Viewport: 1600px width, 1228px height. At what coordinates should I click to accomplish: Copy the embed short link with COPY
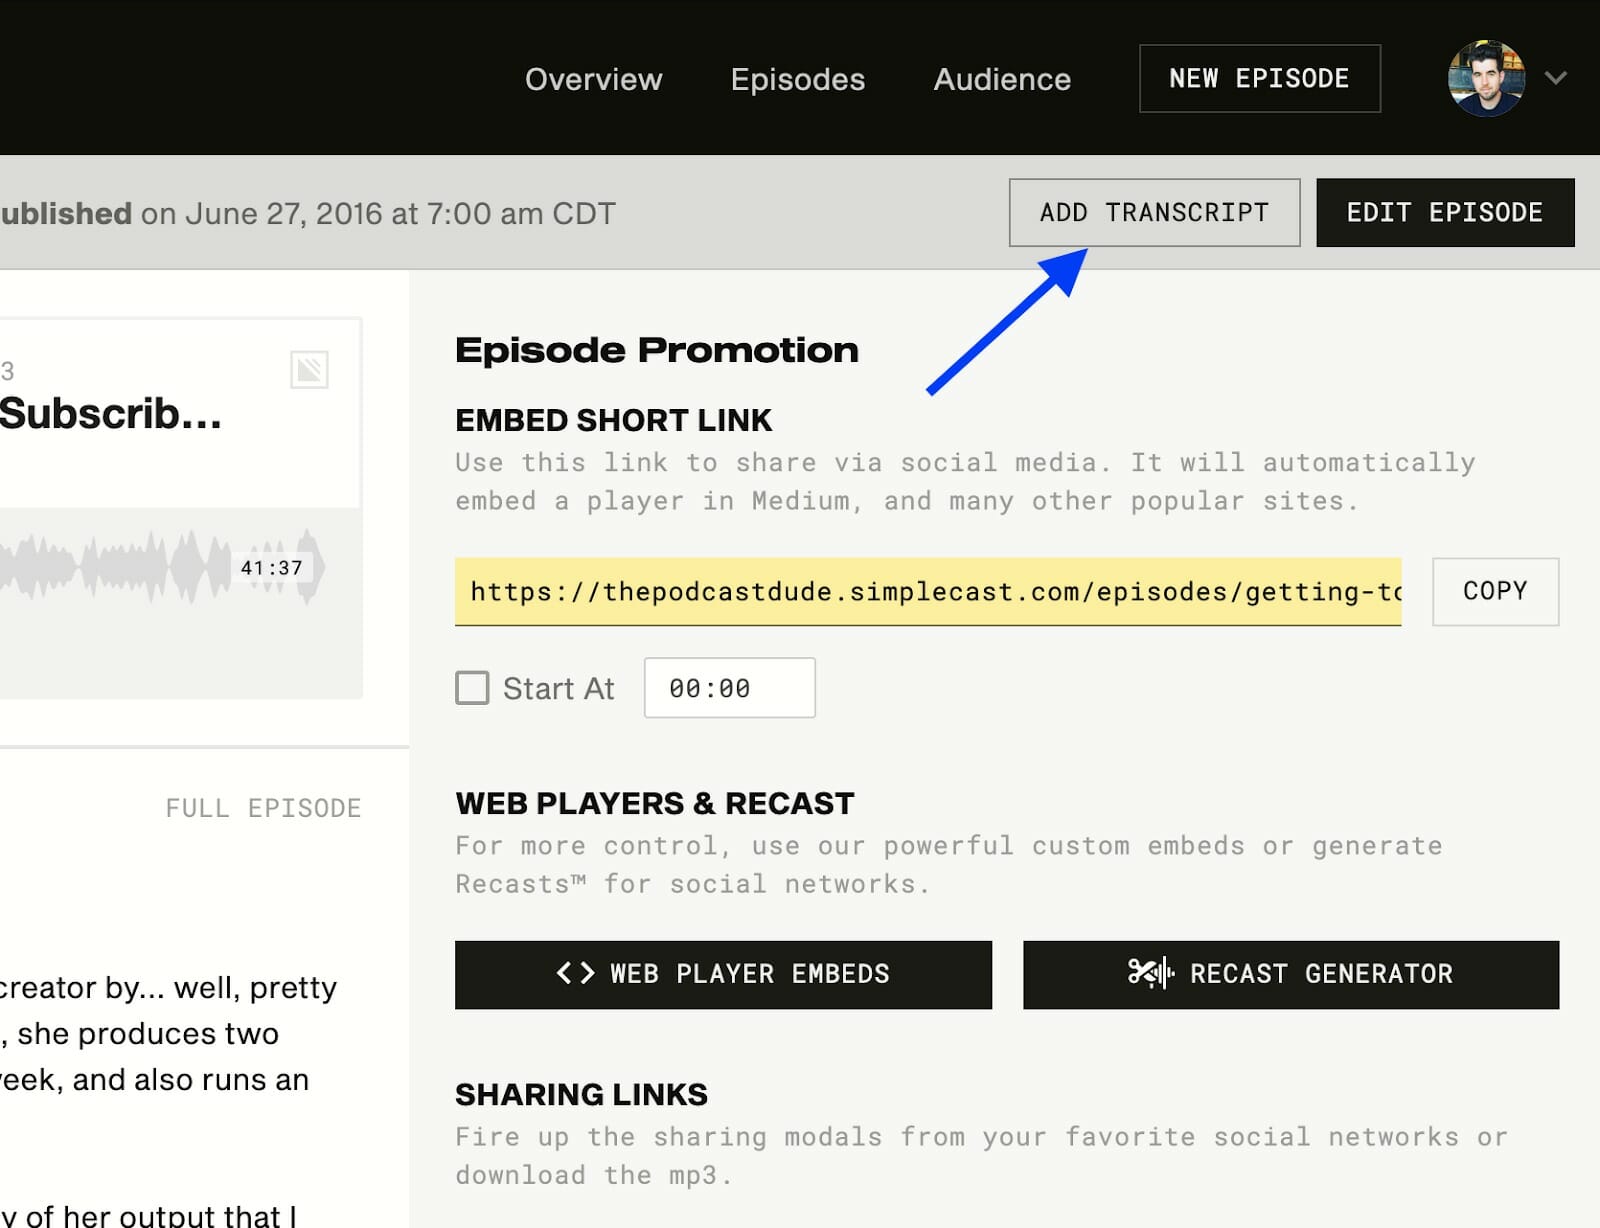click(1494, 591)
